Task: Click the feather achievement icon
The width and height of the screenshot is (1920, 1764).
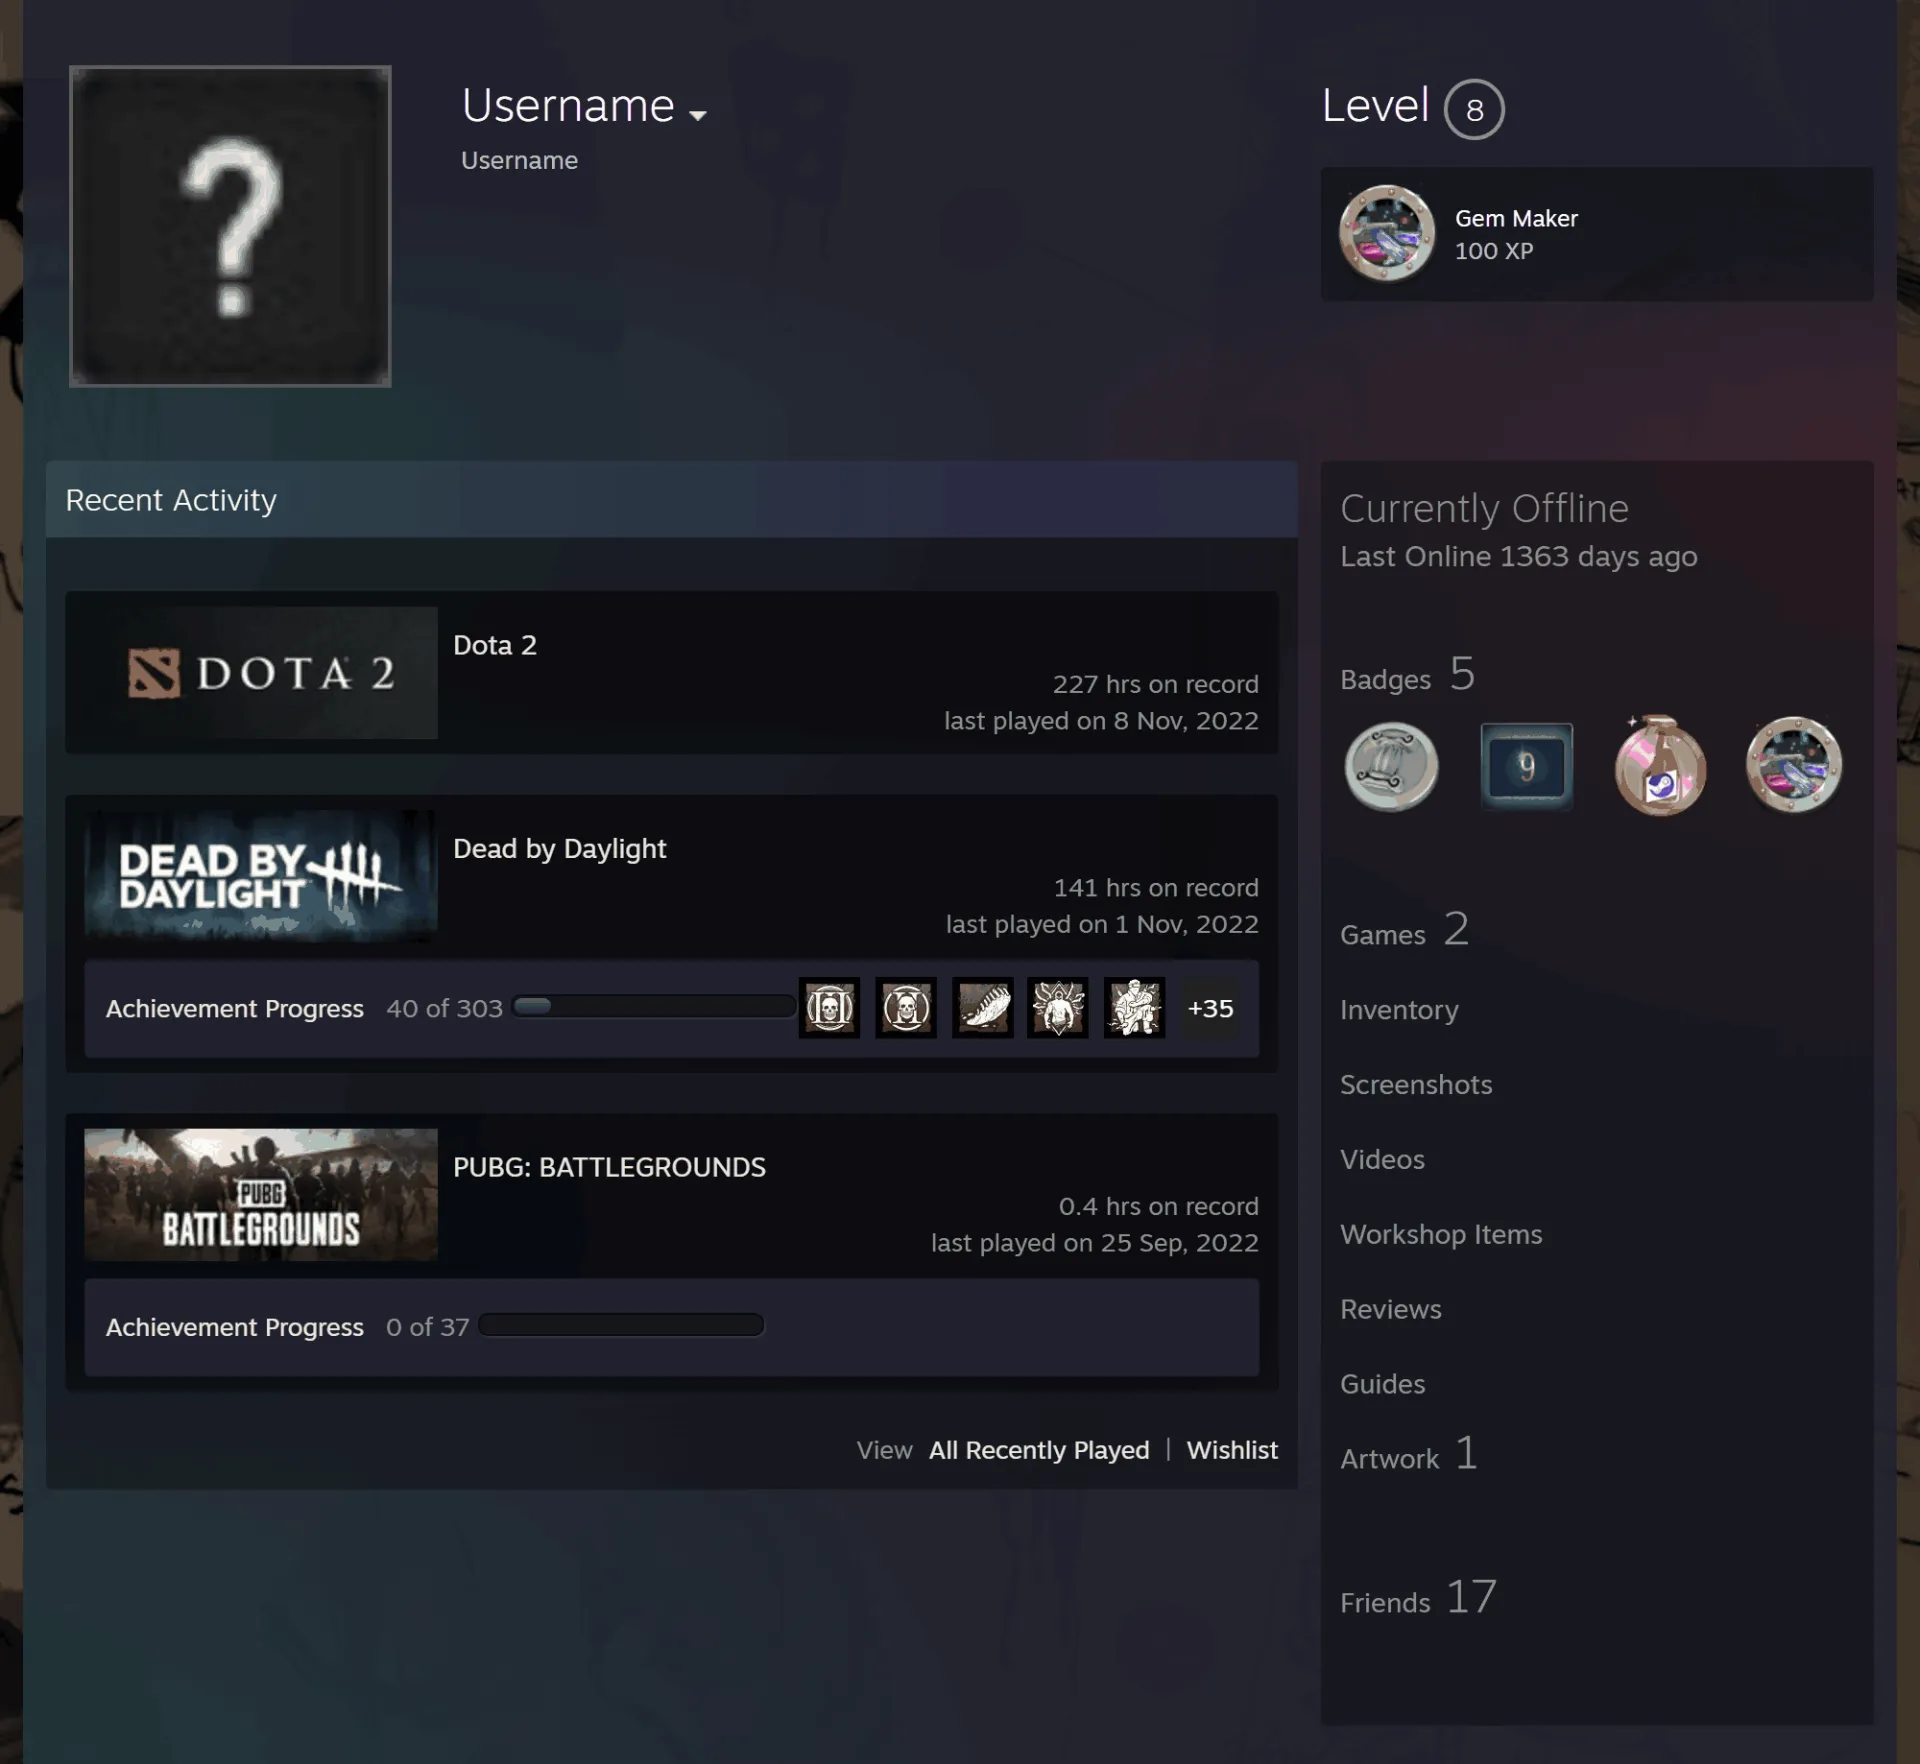Action: click(982, 1008)
